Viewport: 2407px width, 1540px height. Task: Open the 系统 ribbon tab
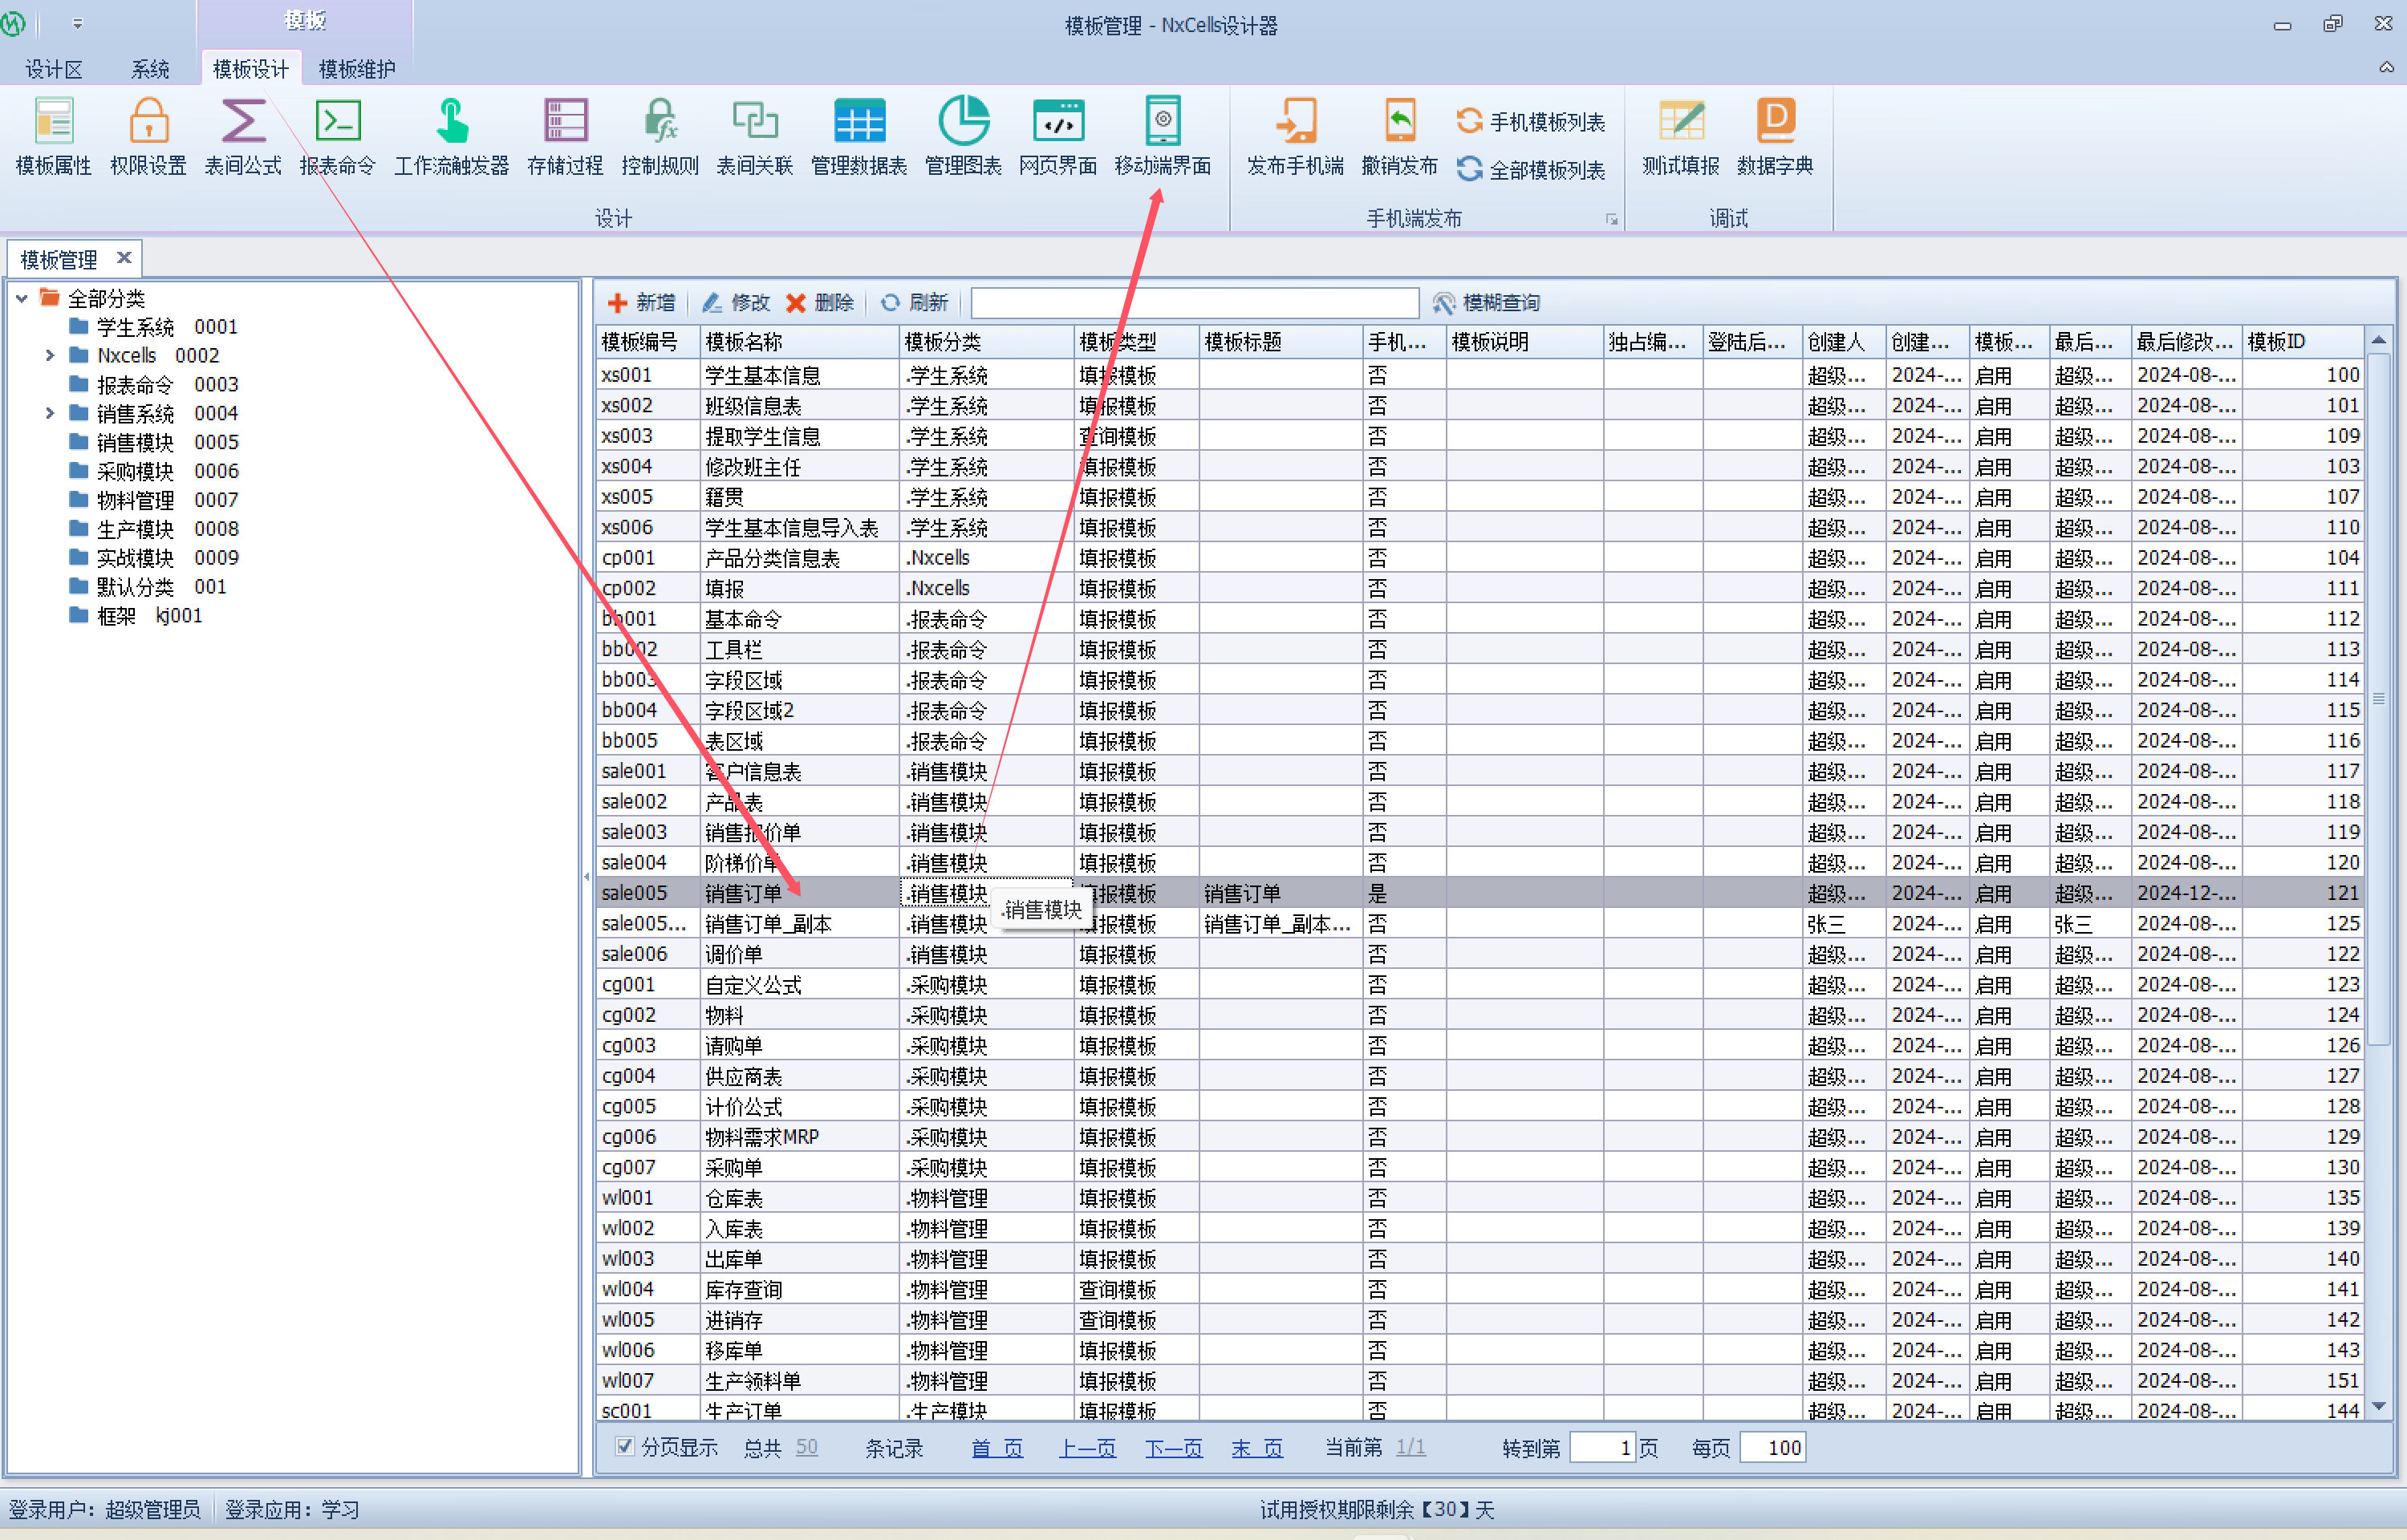[150, 69]
